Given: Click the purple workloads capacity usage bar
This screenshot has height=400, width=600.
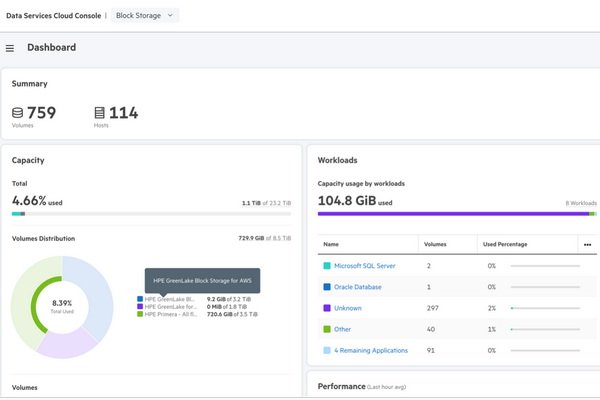Looking at the screenshot, I should coord(452,213).
